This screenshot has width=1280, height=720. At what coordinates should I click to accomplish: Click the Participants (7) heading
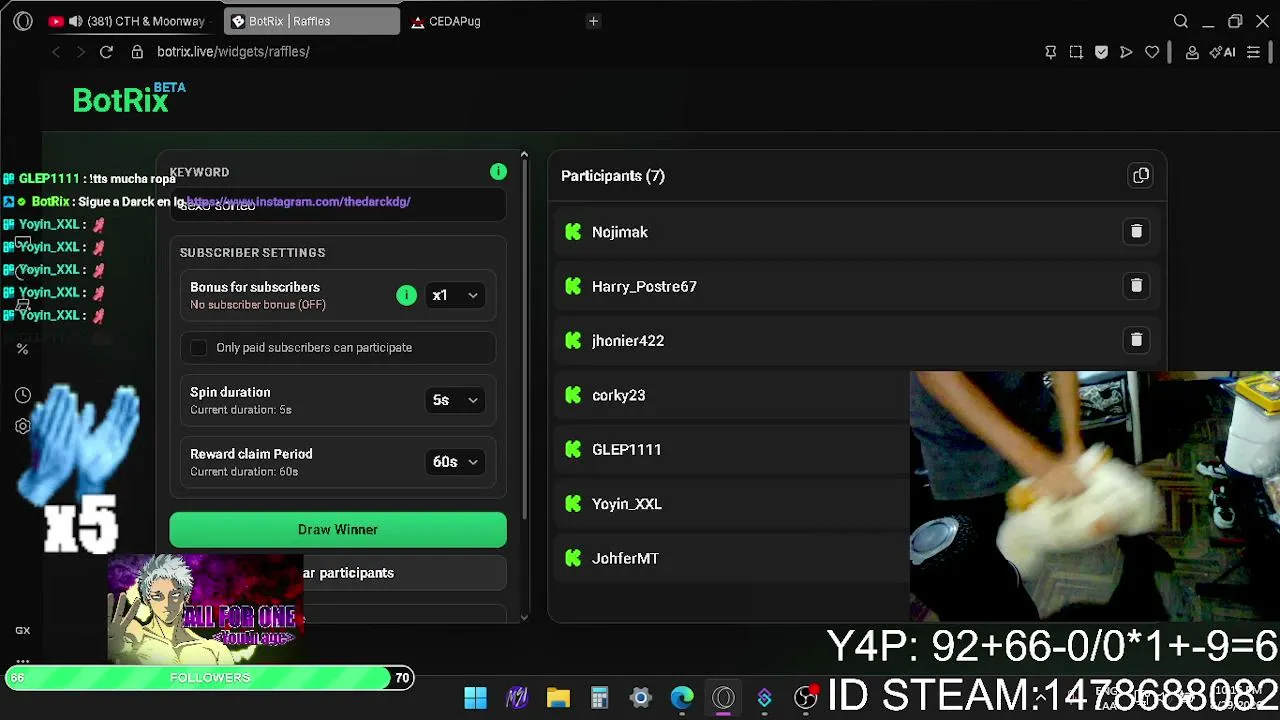[x=613, y=176]
